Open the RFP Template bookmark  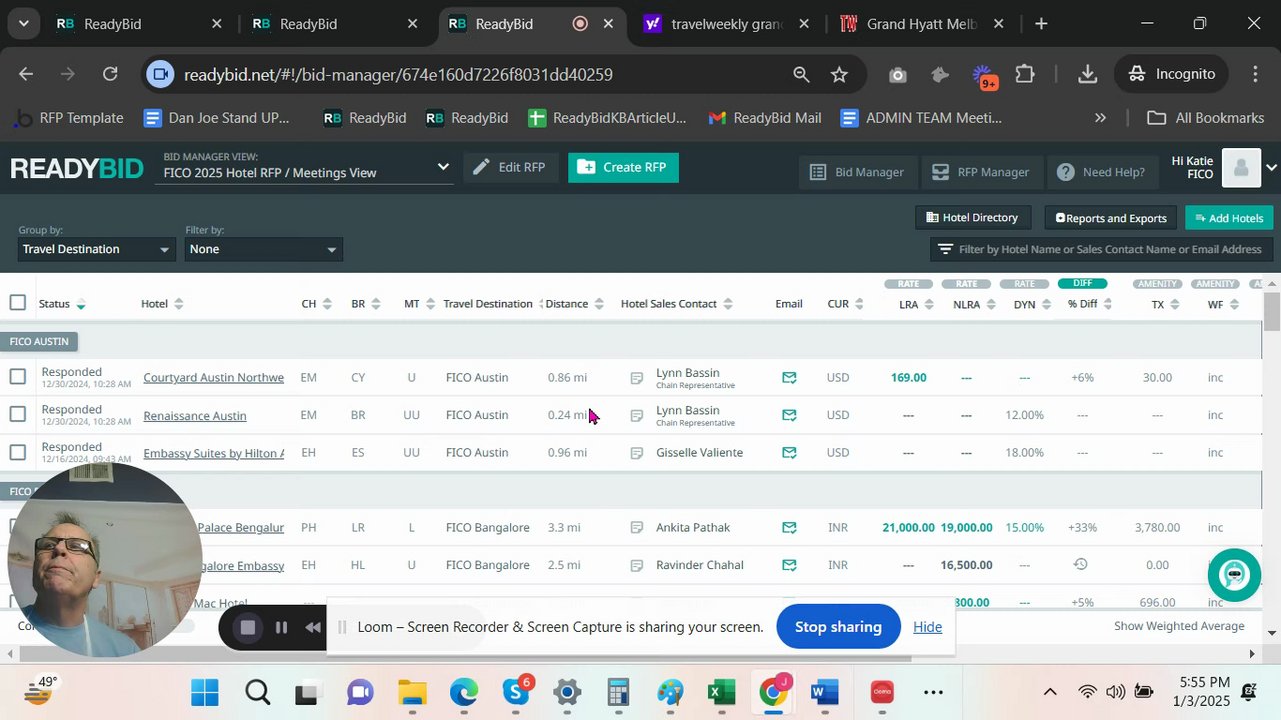coord(68,118)
